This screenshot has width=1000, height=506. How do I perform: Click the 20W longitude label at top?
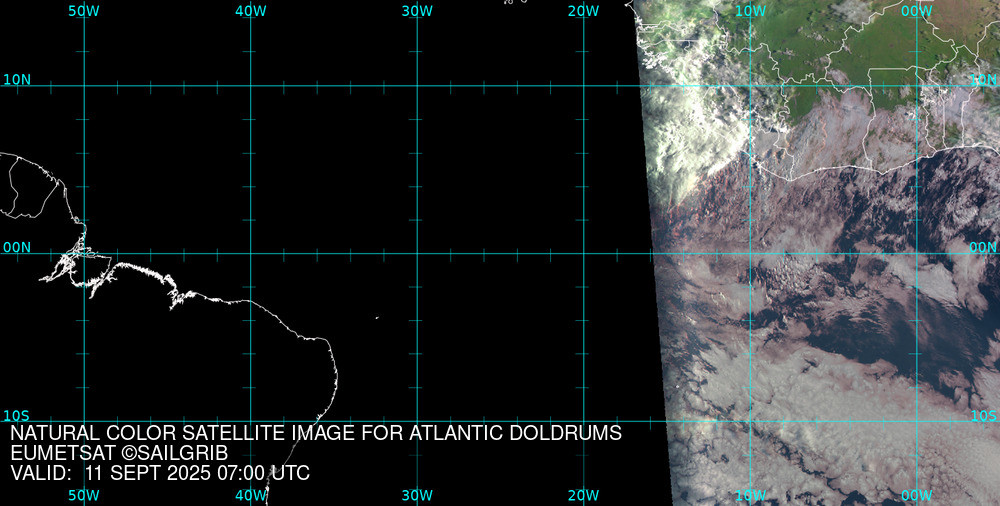tap(584, 11)
